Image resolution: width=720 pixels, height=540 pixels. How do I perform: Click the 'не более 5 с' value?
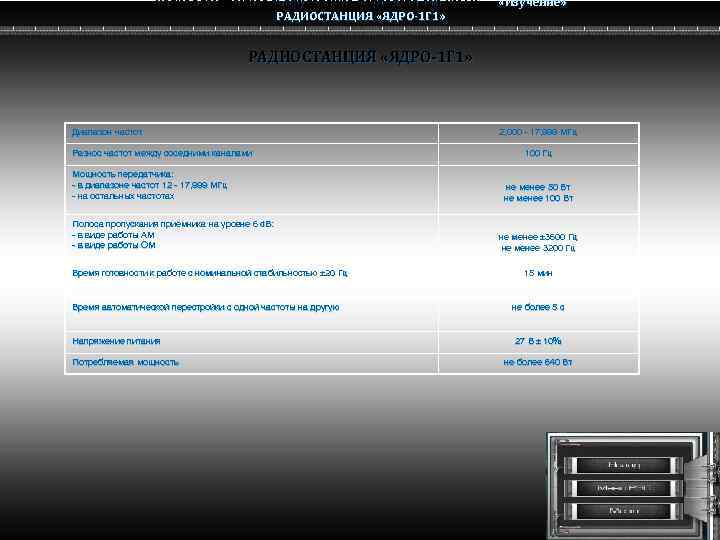click(x=538, y=307)
